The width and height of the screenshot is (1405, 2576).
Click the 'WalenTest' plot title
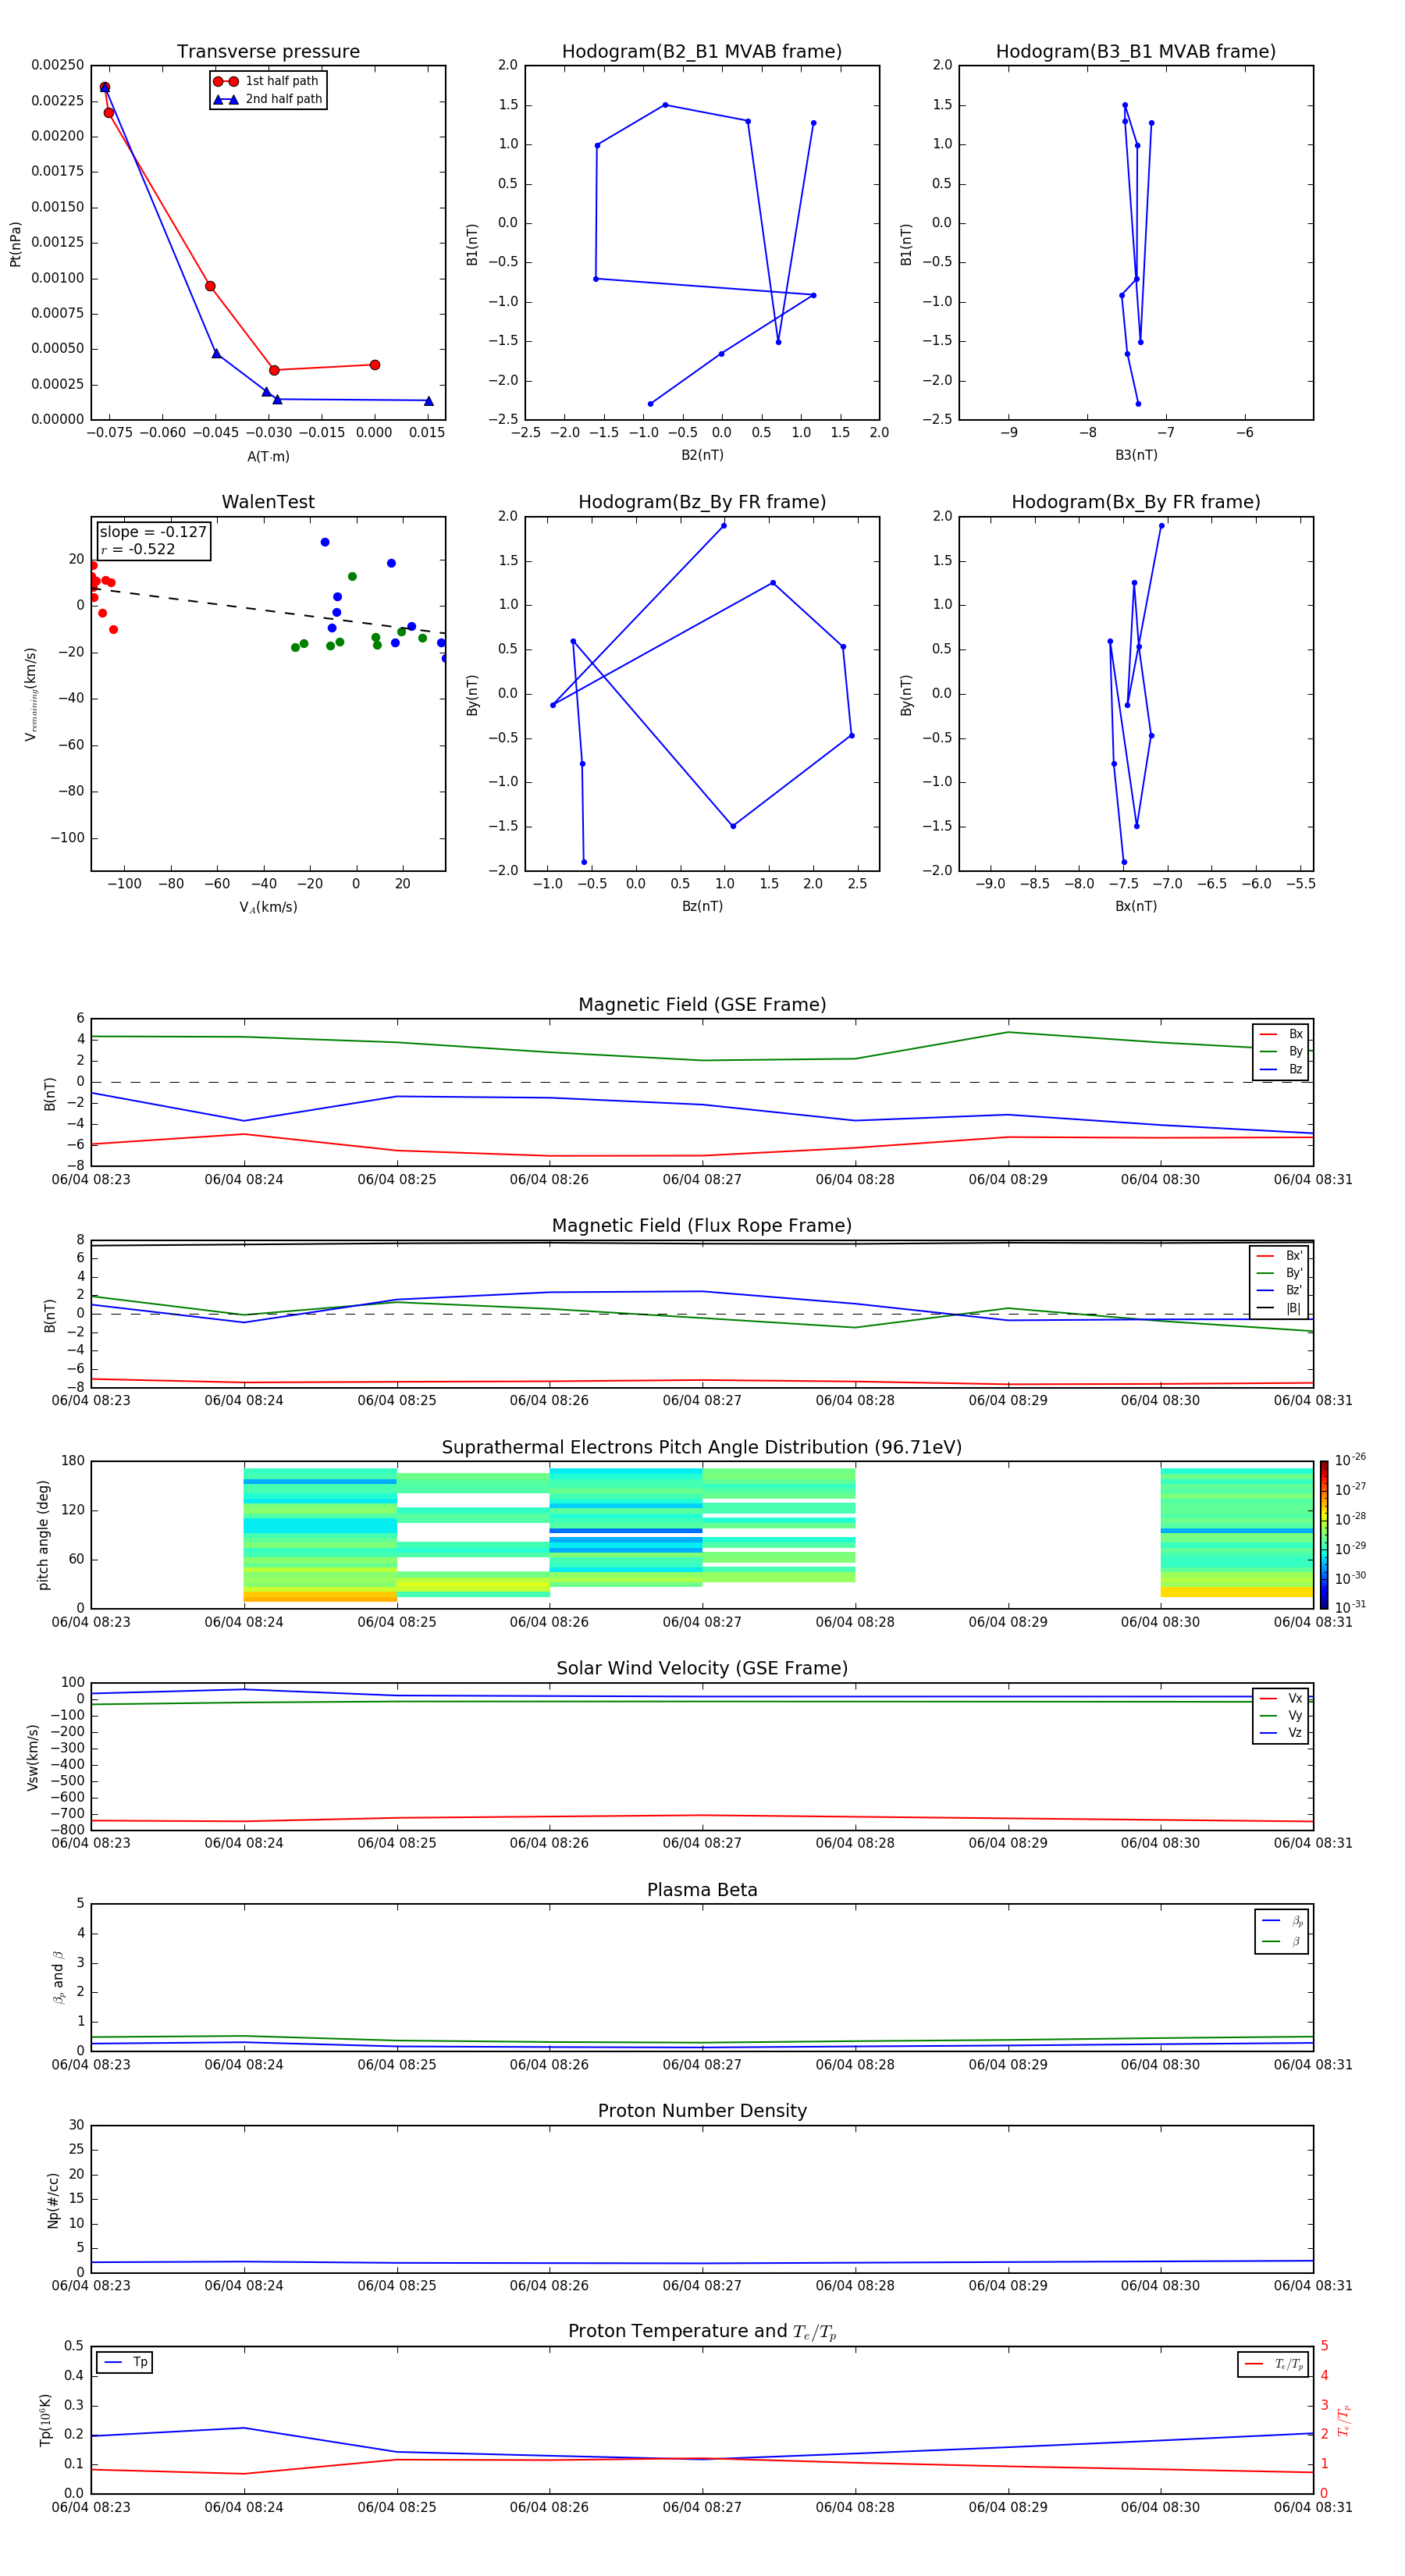pyautogui.click(x=268, y=502)
